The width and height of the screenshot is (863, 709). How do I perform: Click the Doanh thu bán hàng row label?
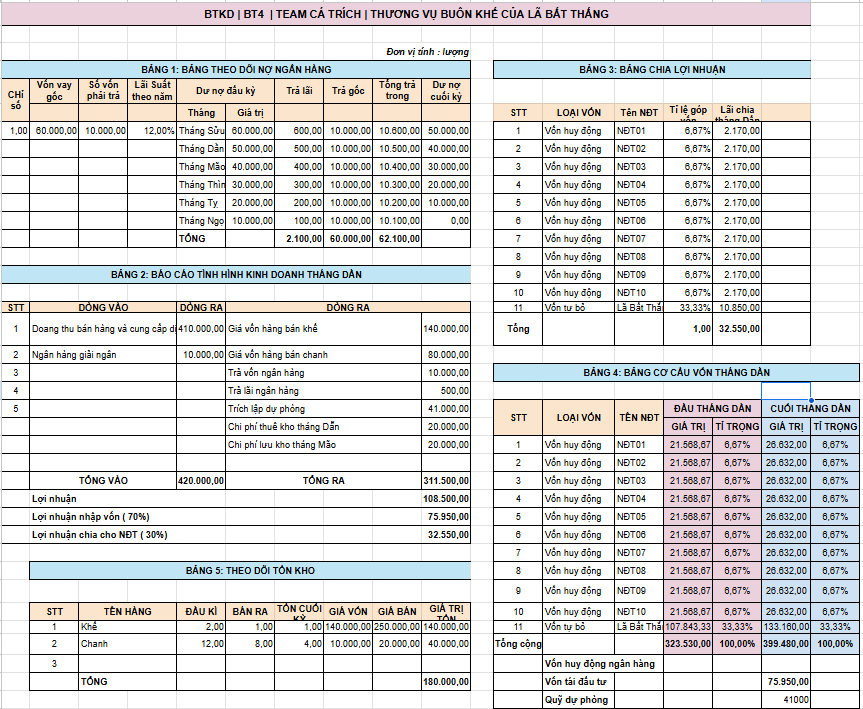click(103, 329)
